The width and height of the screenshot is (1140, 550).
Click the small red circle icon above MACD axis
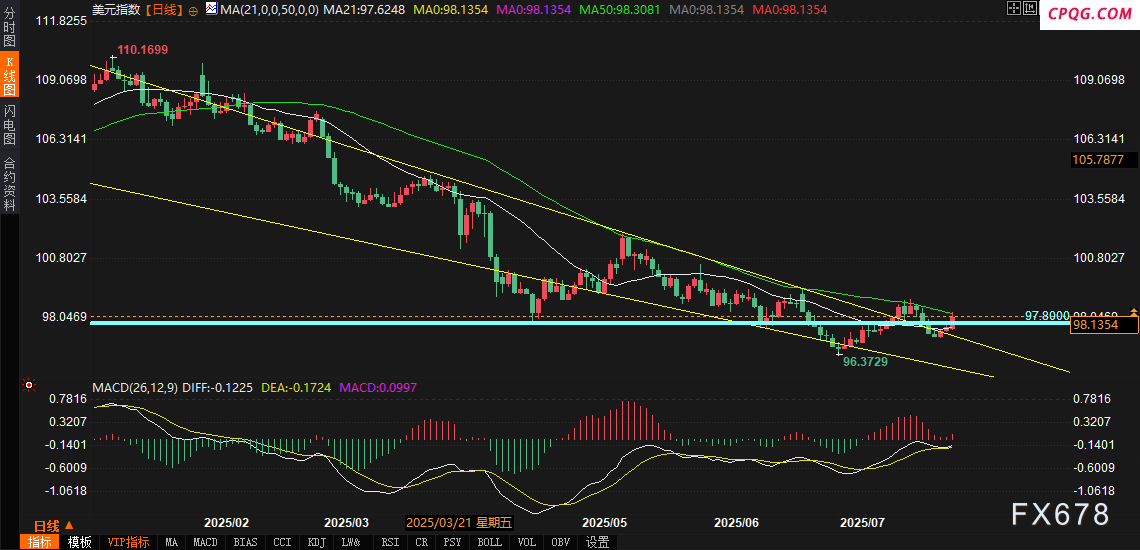tap(29, 385)
